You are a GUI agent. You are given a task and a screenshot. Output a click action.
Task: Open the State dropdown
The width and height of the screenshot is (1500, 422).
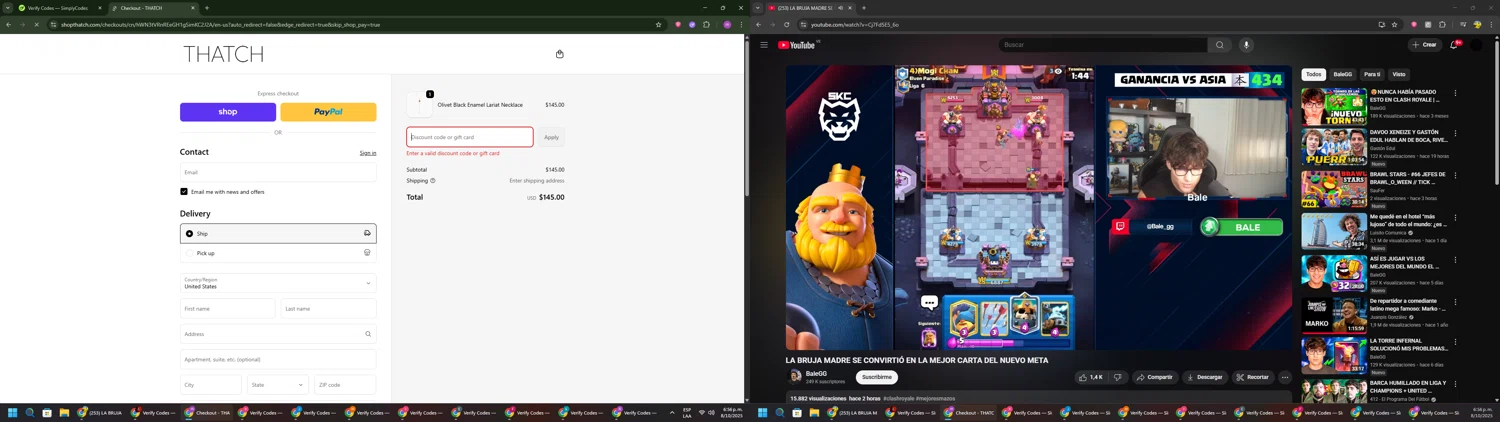coord(277,384)
